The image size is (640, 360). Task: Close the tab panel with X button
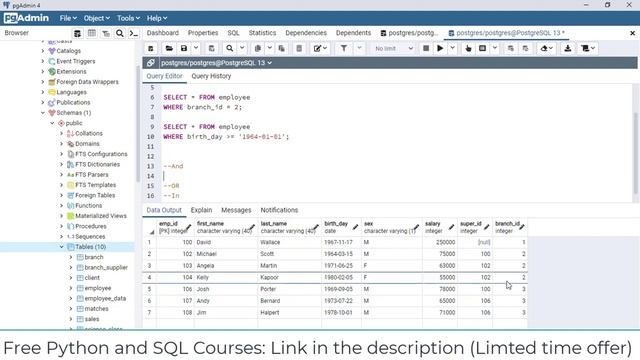[632, 33]
